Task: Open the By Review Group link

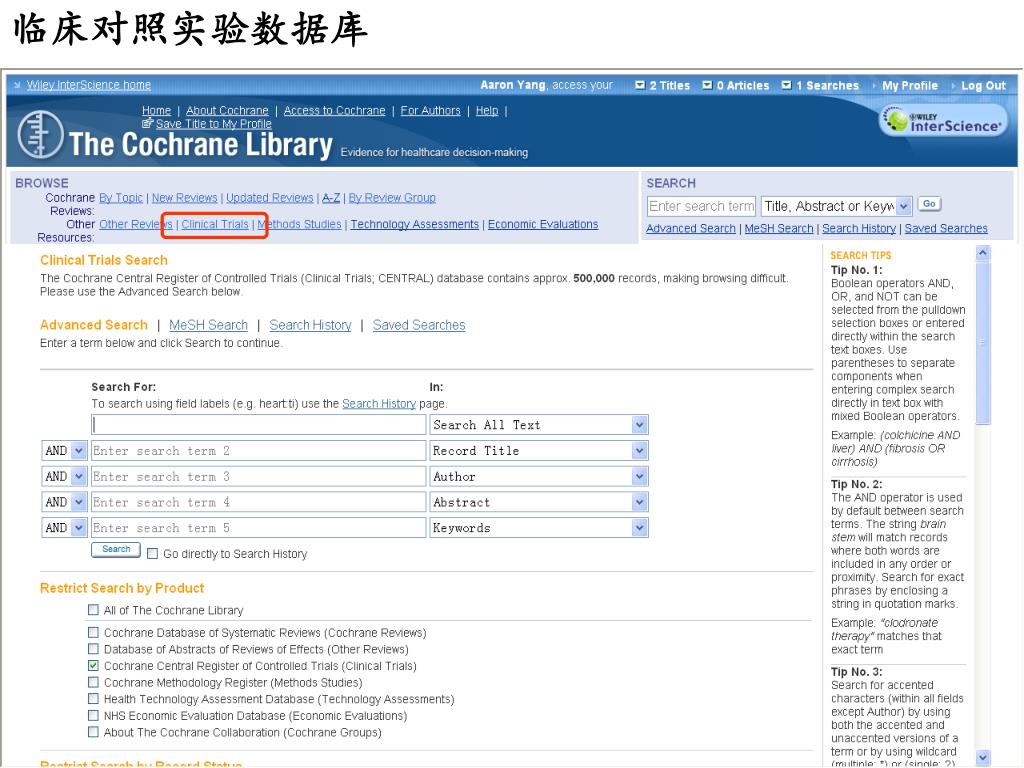Action: tap(392, 197)
